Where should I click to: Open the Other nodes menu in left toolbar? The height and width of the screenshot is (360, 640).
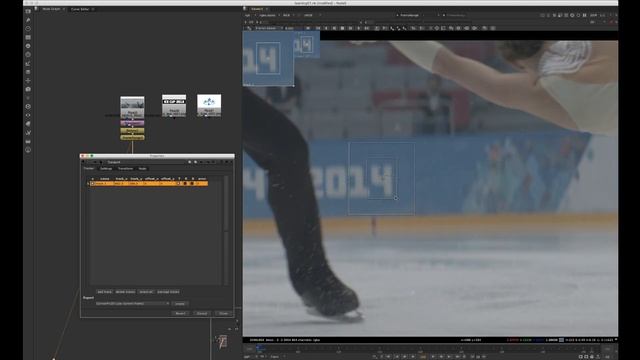(x=28, y=141)
